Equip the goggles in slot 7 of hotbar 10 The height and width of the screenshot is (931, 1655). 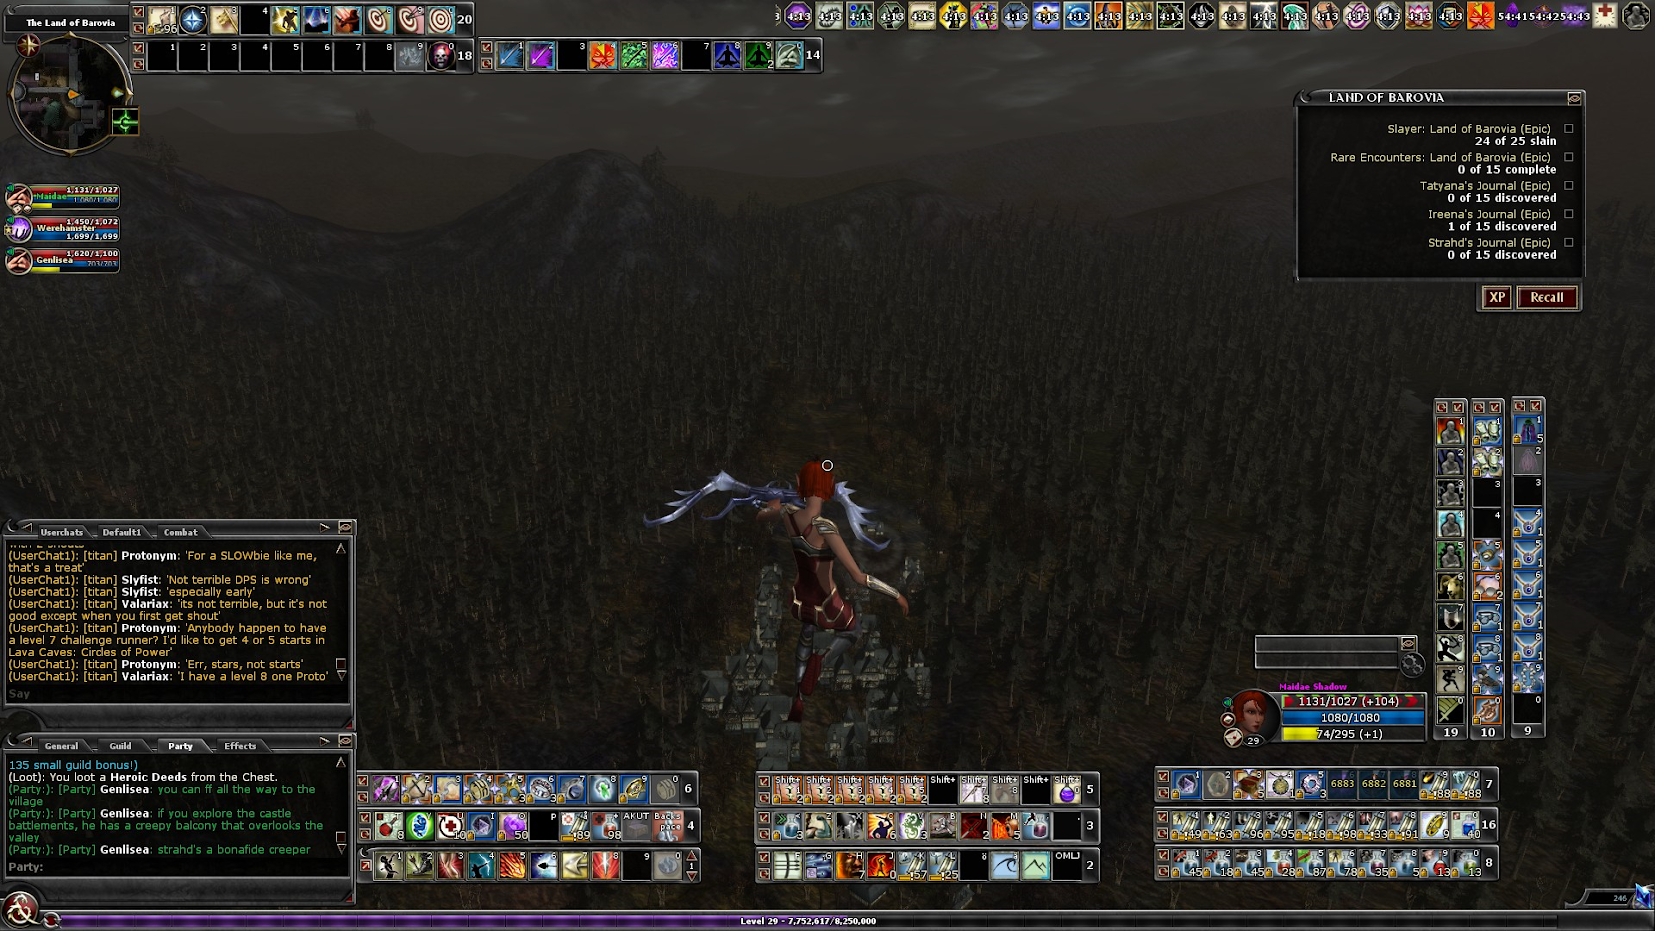point(1487,617)
